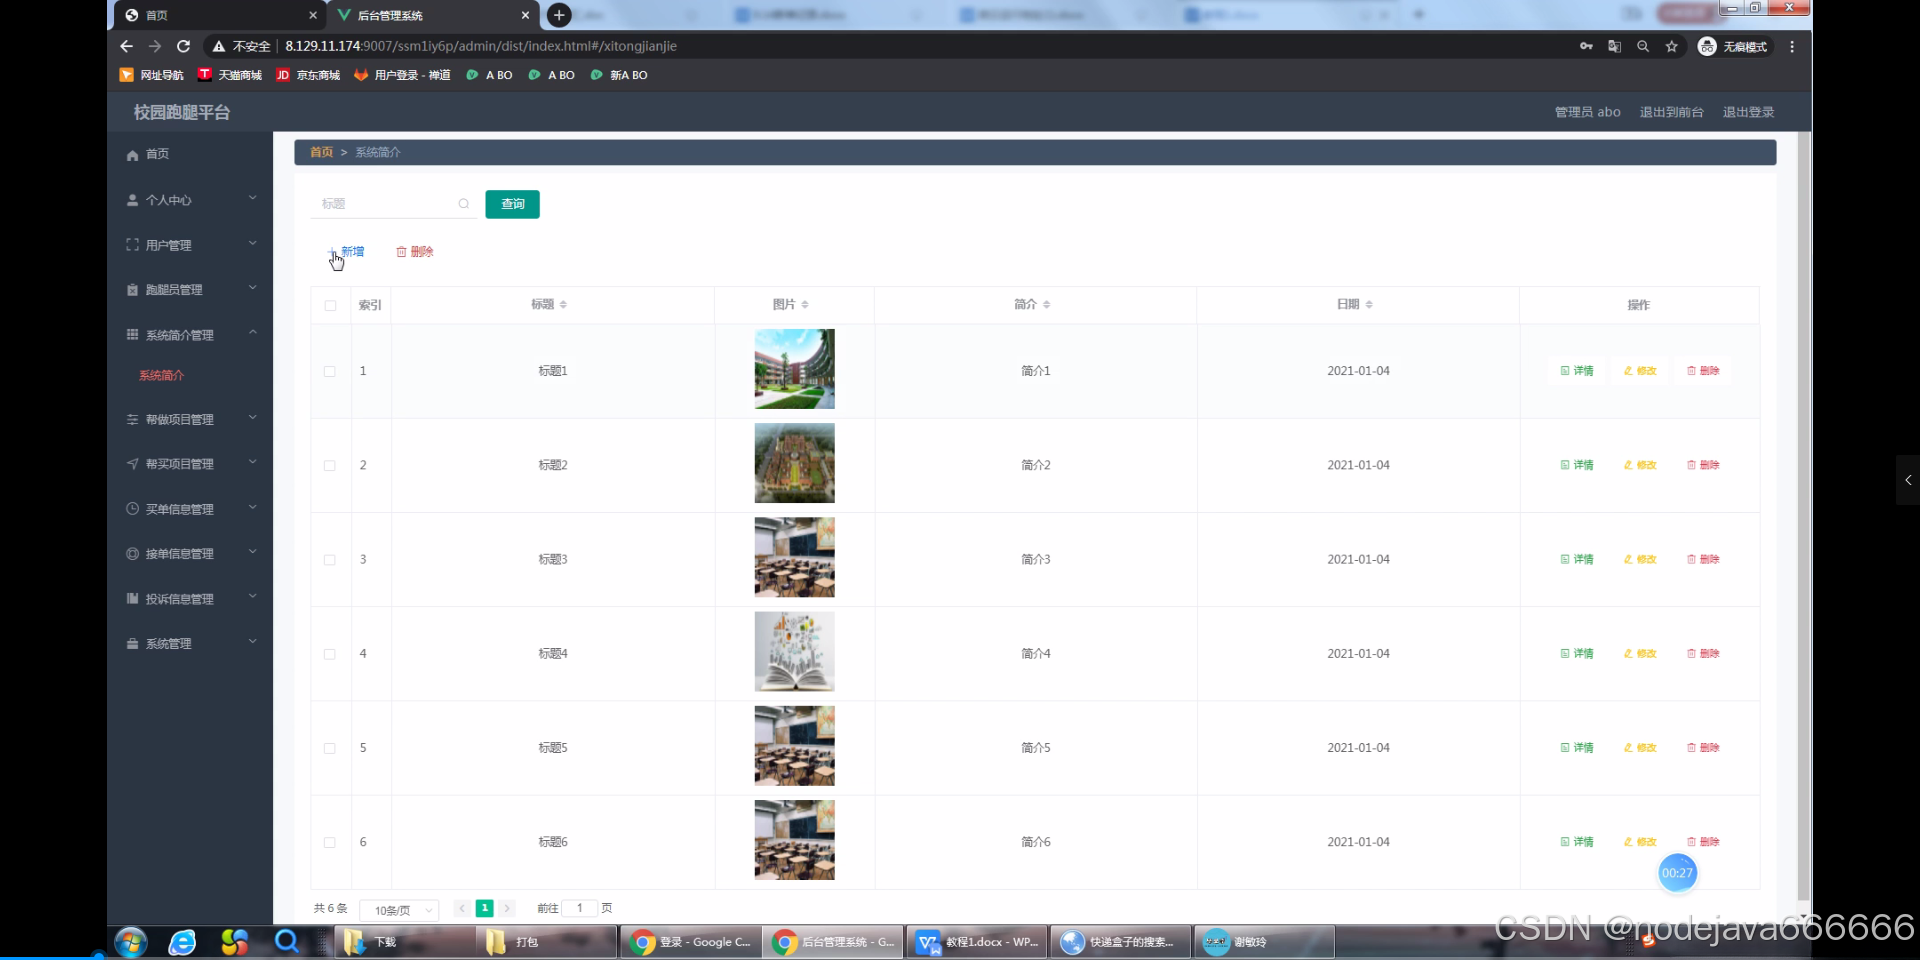The width and height of the screenshot is (1920, 960).
Task: Click 详情 icon for row 标题1
Action: pyautogui.click(x=1577, y=371)
